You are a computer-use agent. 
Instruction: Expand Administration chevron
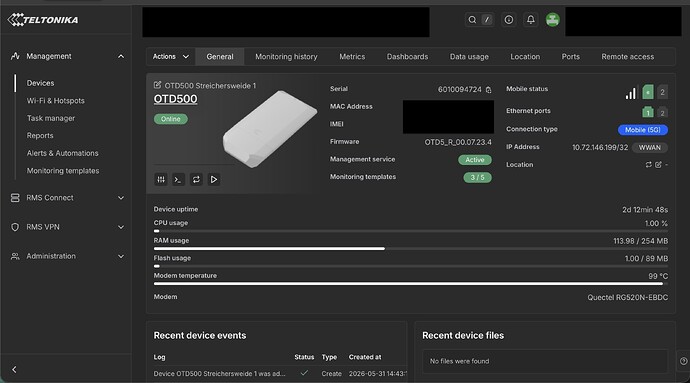tap(121, 256)
